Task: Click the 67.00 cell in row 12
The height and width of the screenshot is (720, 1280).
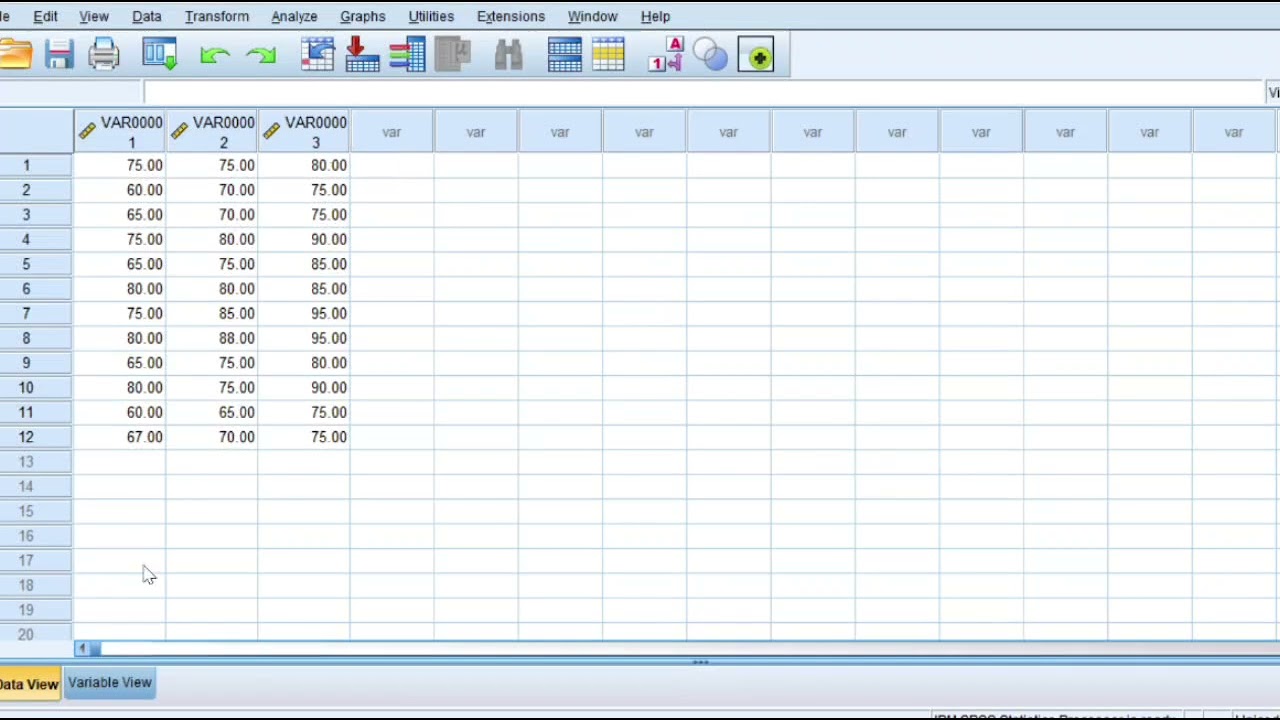Action: [119, 437]
